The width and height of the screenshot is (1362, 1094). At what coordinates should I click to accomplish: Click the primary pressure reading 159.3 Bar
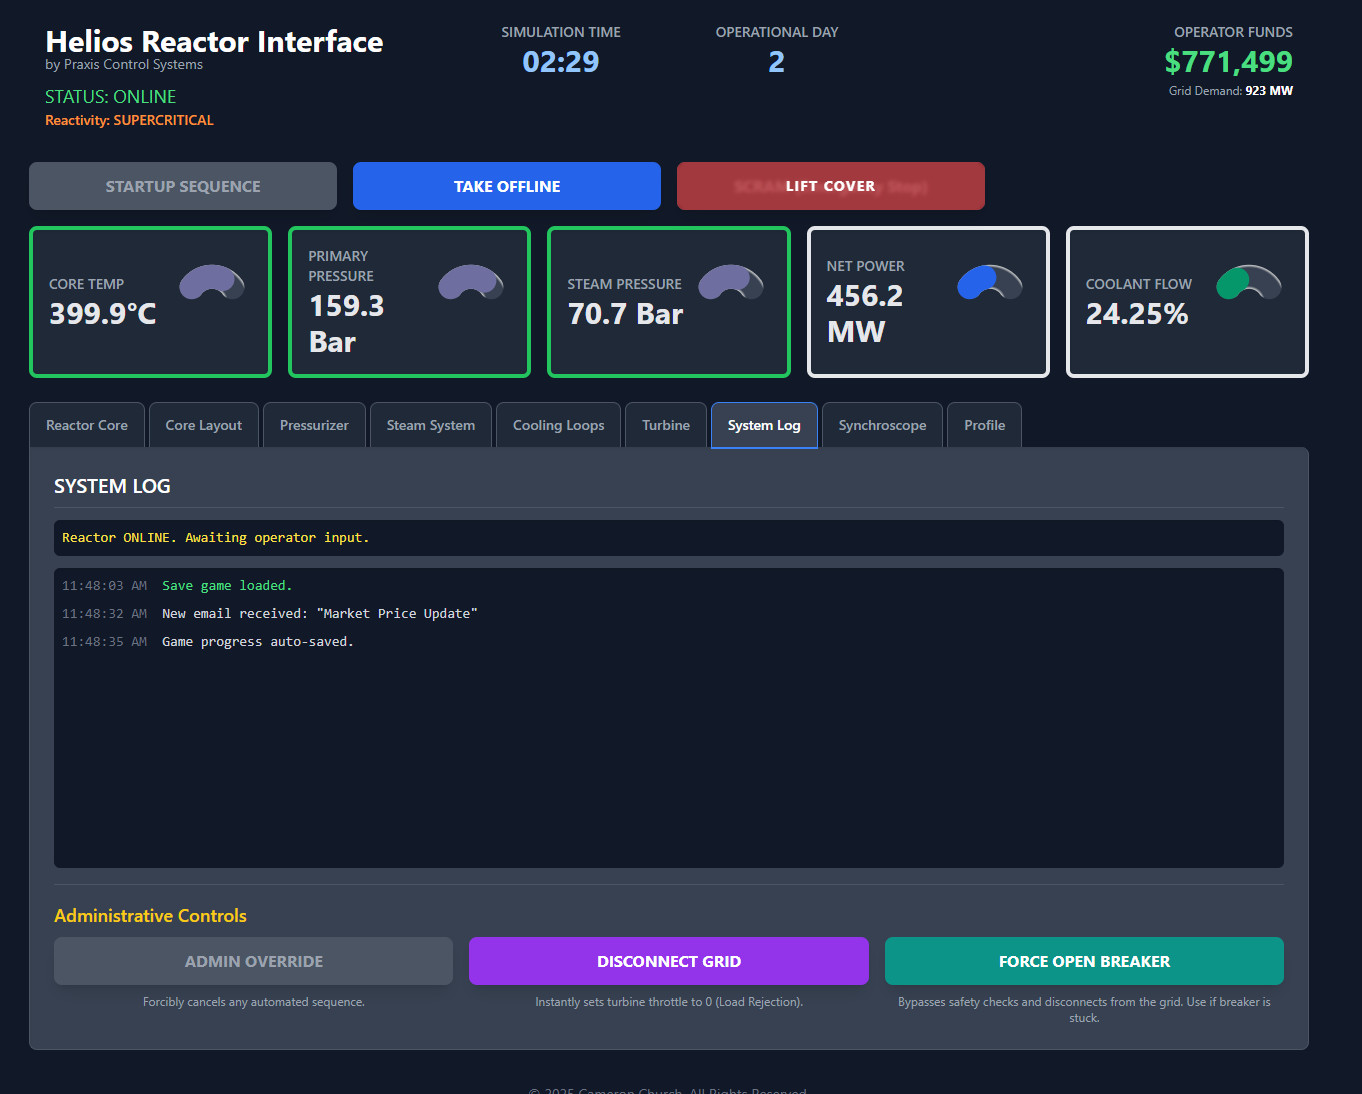[346, 324]
